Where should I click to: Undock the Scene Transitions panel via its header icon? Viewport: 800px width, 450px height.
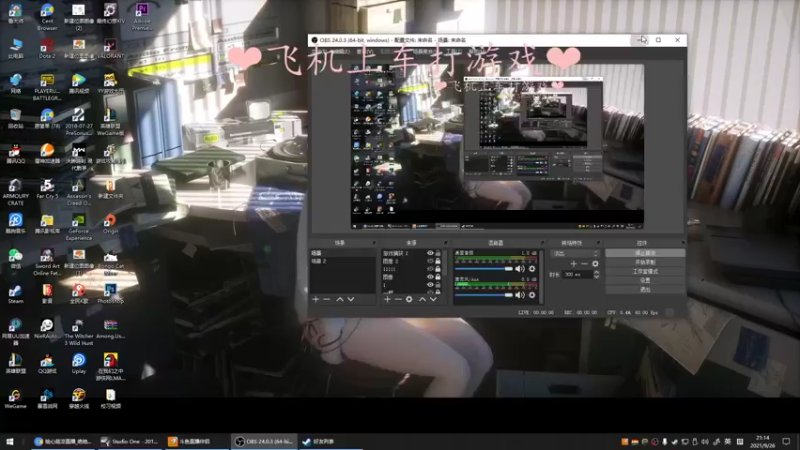(x=598, y=243)
